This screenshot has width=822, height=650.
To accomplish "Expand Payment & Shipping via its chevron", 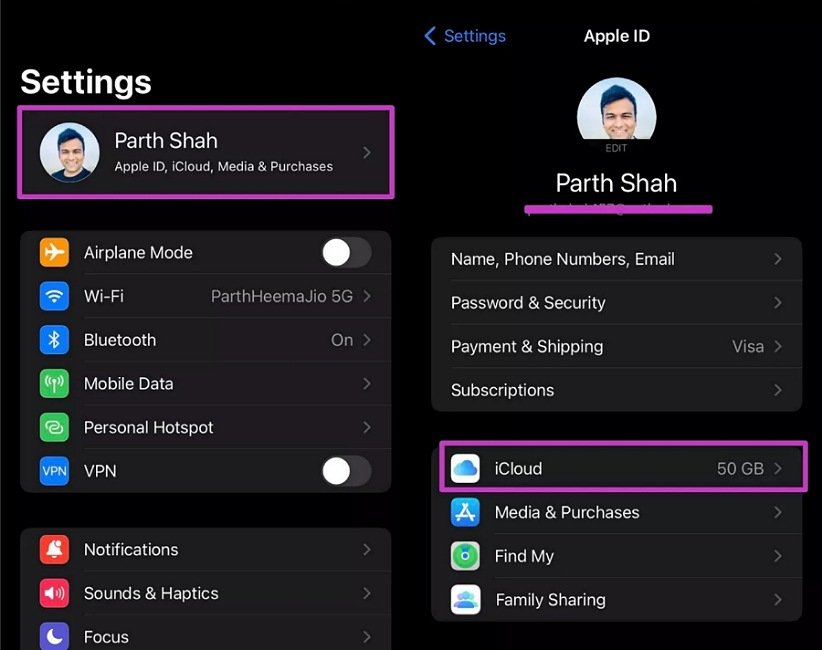I will pyautogui.click(x=778, y=347).
